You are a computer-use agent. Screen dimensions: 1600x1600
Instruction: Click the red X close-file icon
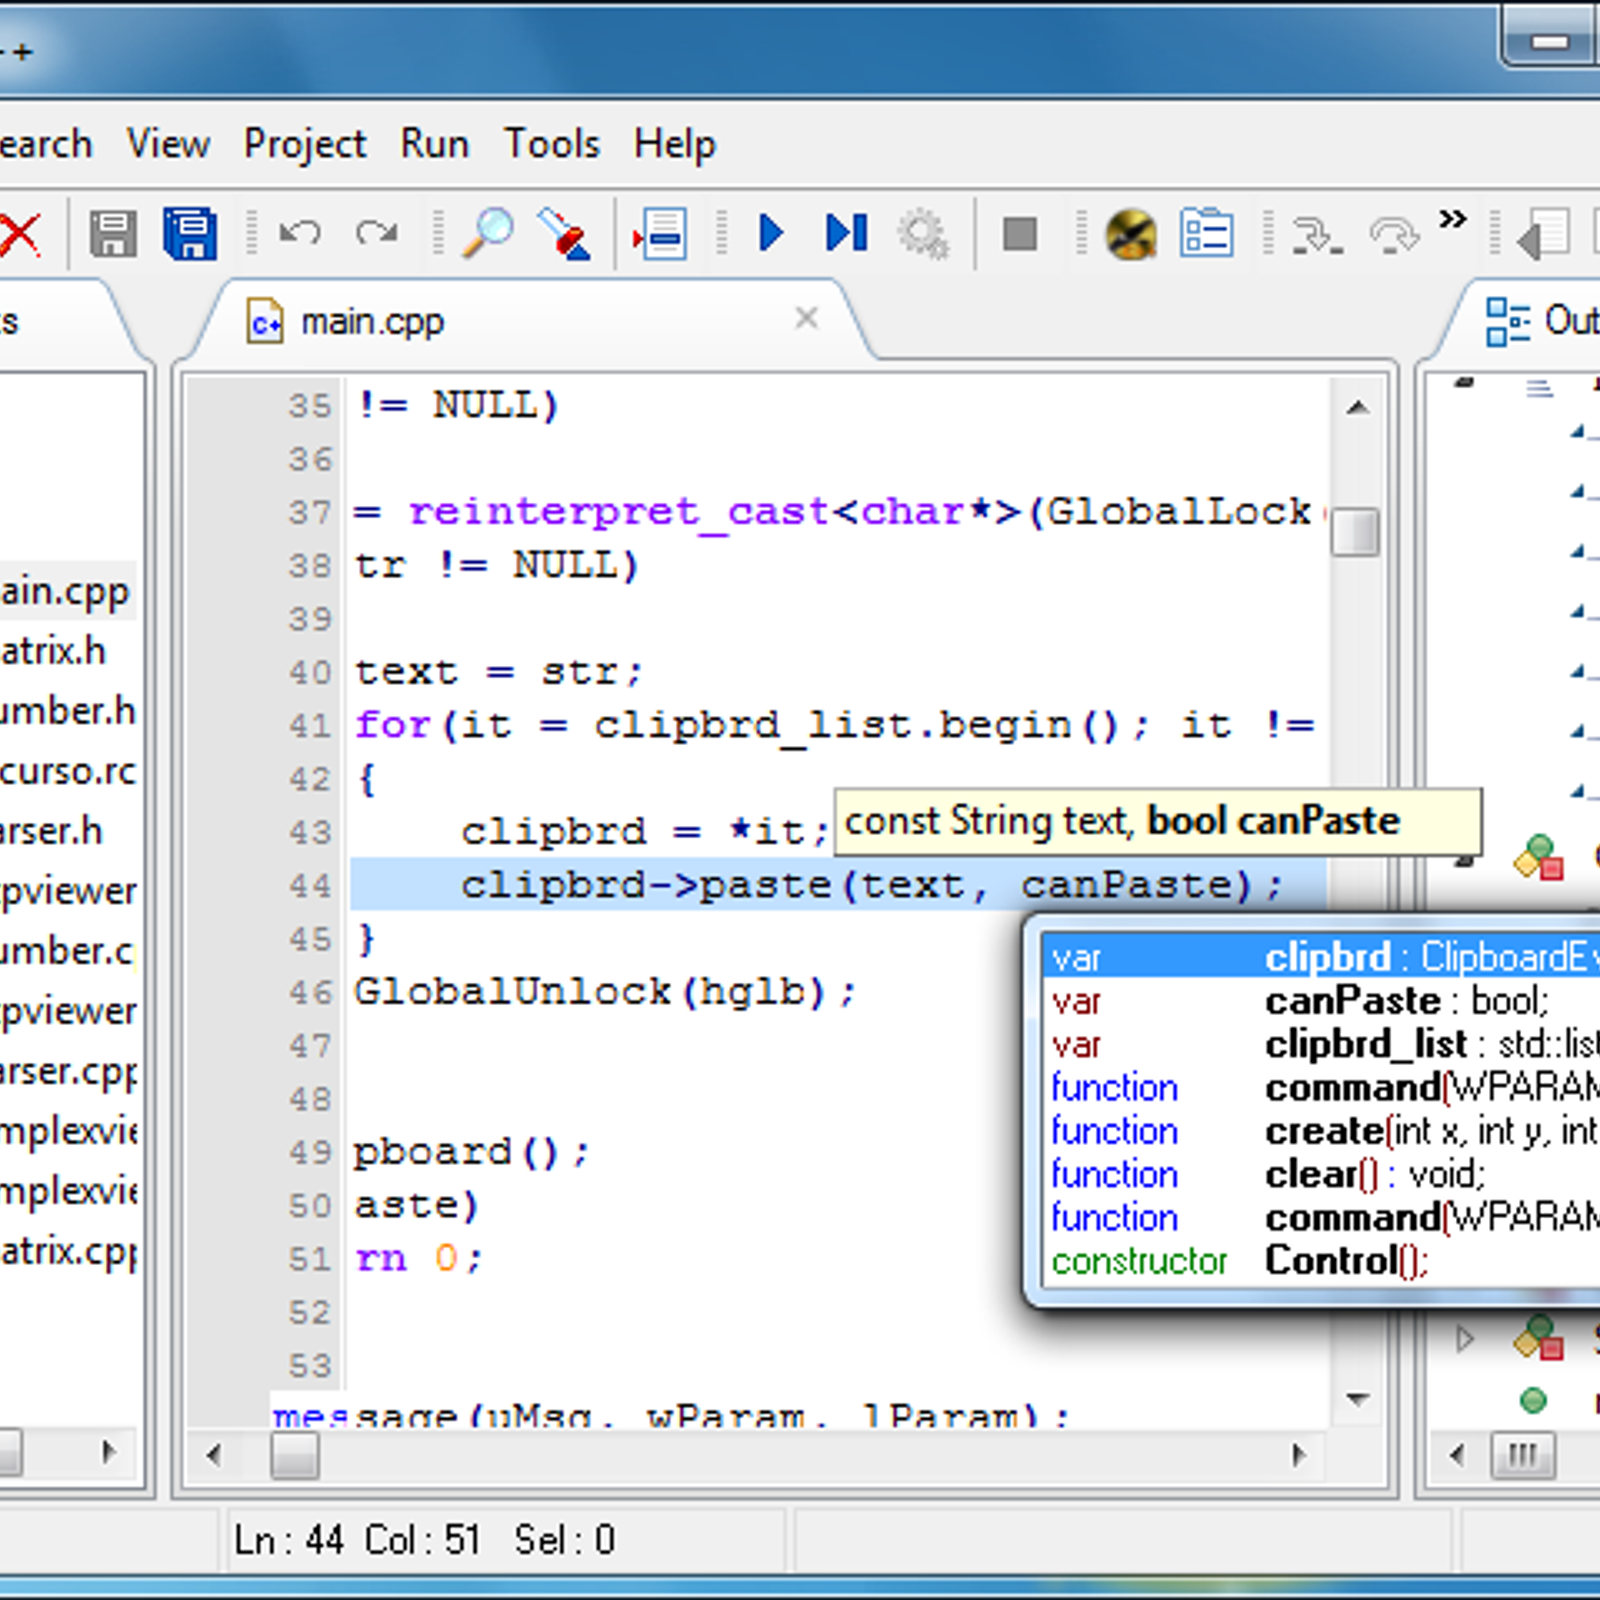point(20,235)
